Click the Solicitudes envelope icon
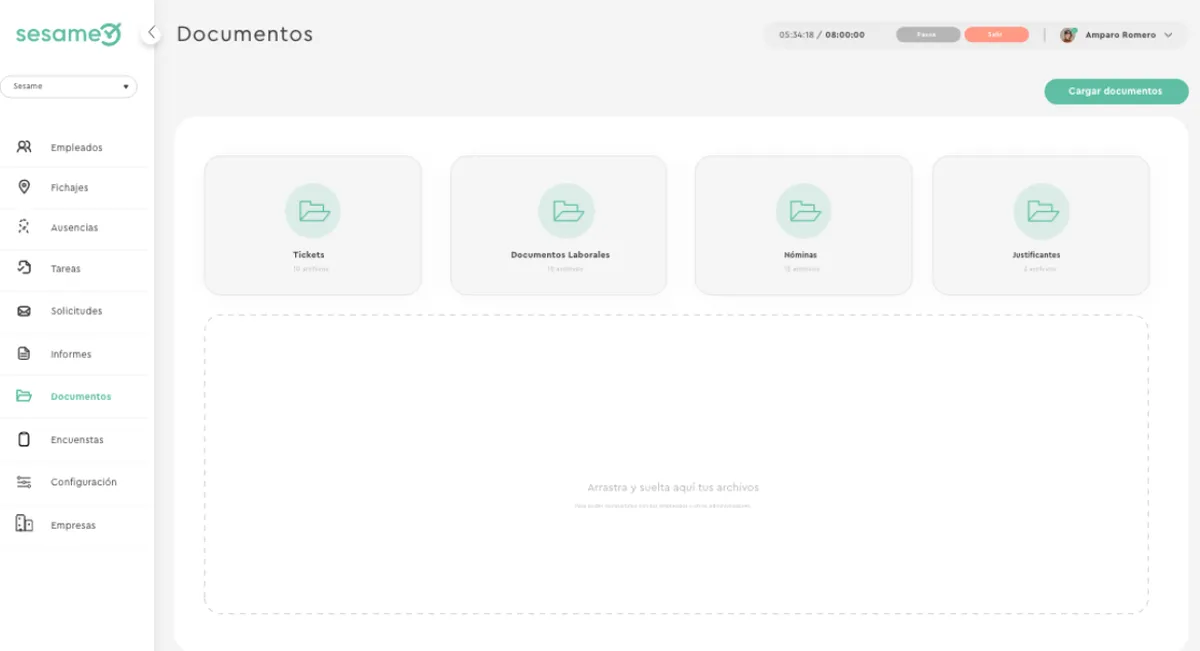This screenshot has width=1200, height=651. [x=24, y=311]
